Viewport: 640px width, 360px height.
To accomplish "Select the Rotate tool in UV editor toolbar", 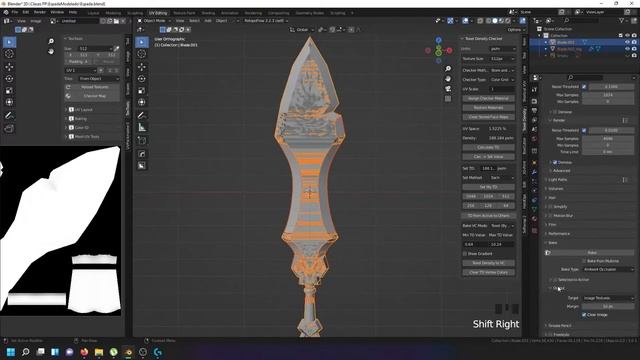I will (9, 78).
